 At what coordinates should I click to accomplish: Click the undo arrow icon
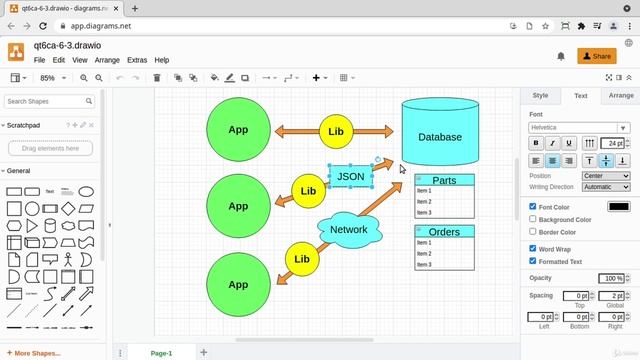(120, 78)
